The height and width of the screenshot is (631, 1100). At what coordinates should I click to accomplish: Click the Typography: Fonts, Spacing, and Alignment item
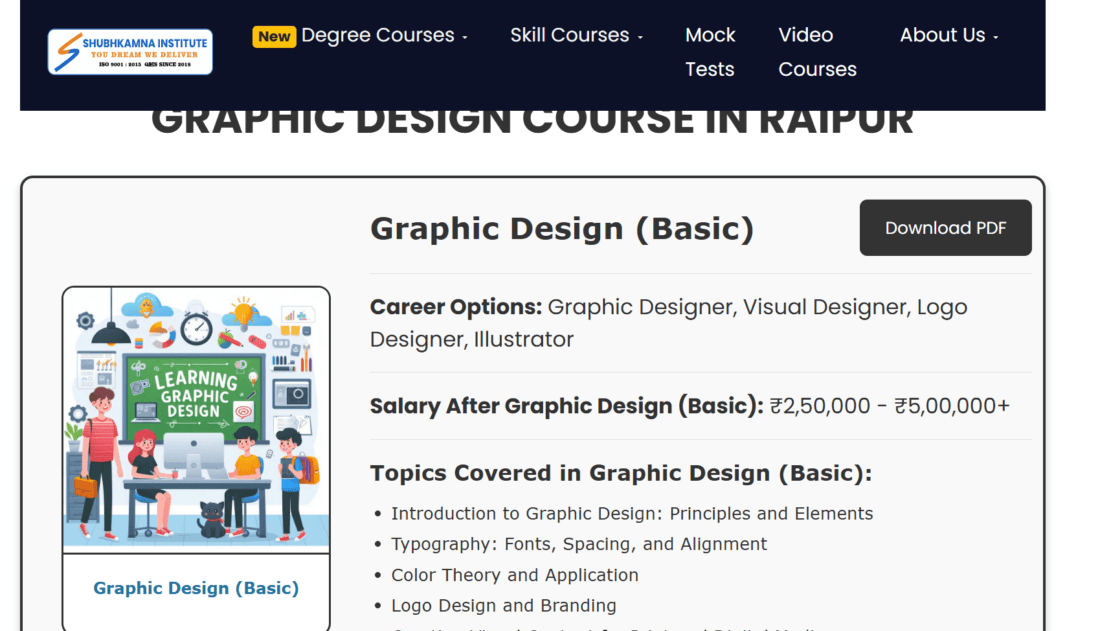tap(579, 544)
